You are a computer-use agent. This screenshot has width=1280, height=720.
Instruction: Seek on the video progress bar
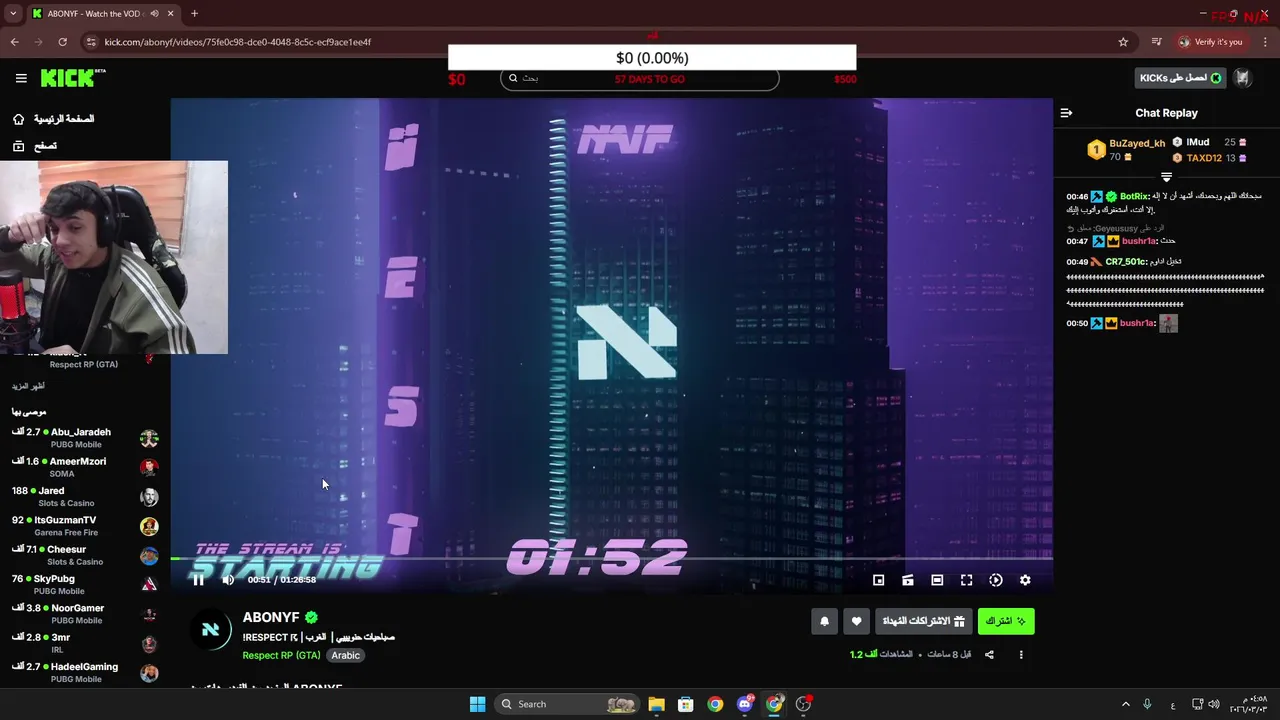(x=611, y=560)
